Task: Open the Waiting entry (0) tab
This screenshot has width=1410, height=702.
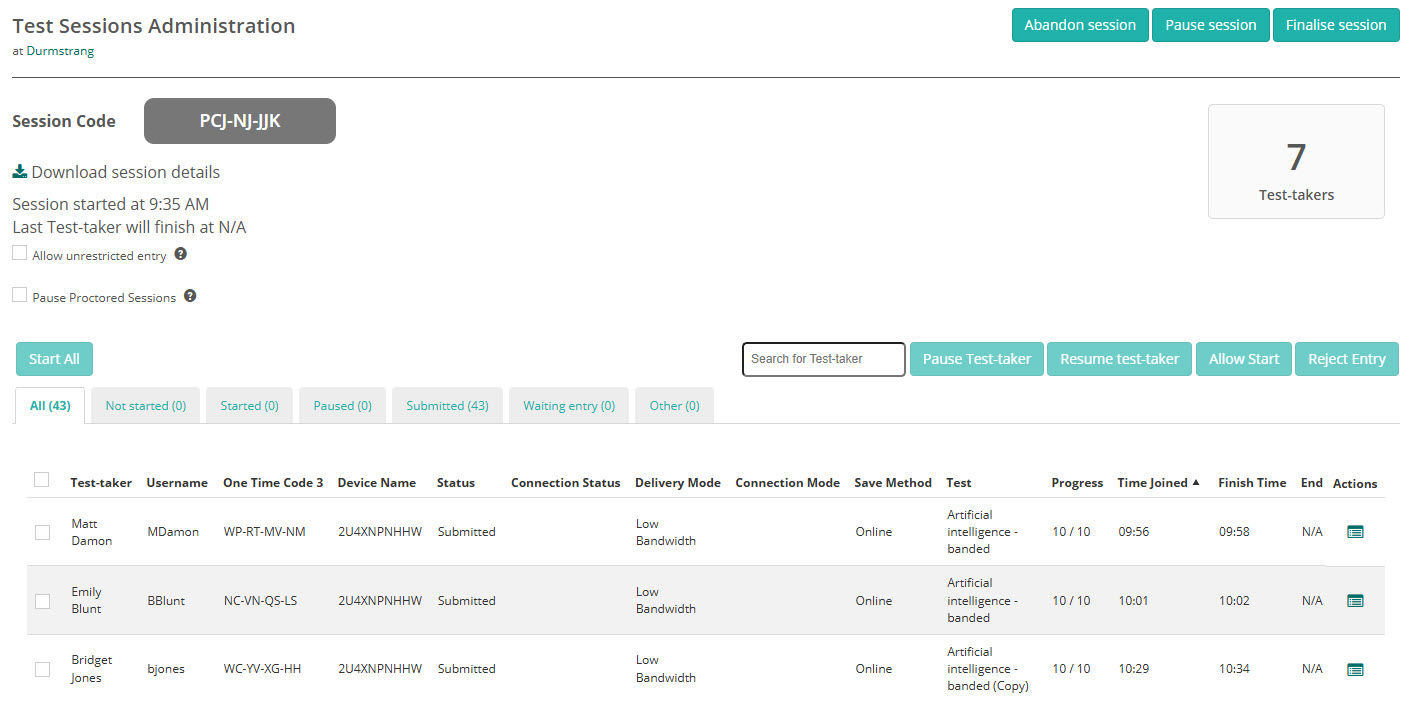Action: tap(571, 406)
